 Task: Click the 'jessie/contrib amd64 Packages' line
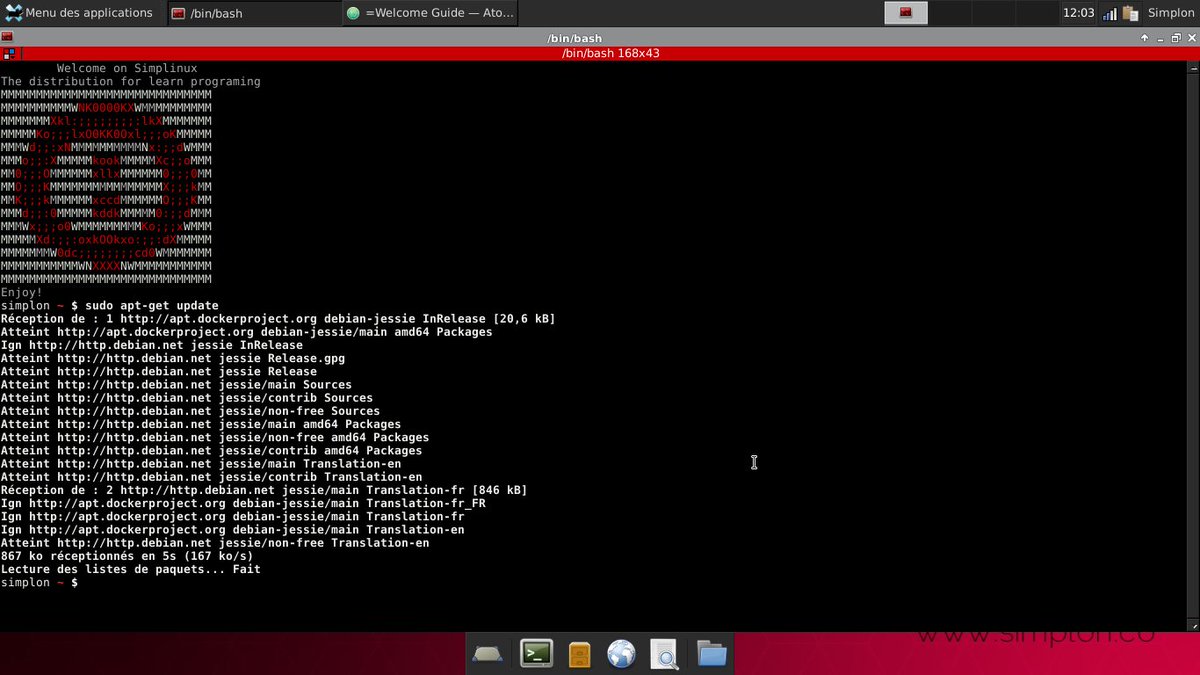211,450
